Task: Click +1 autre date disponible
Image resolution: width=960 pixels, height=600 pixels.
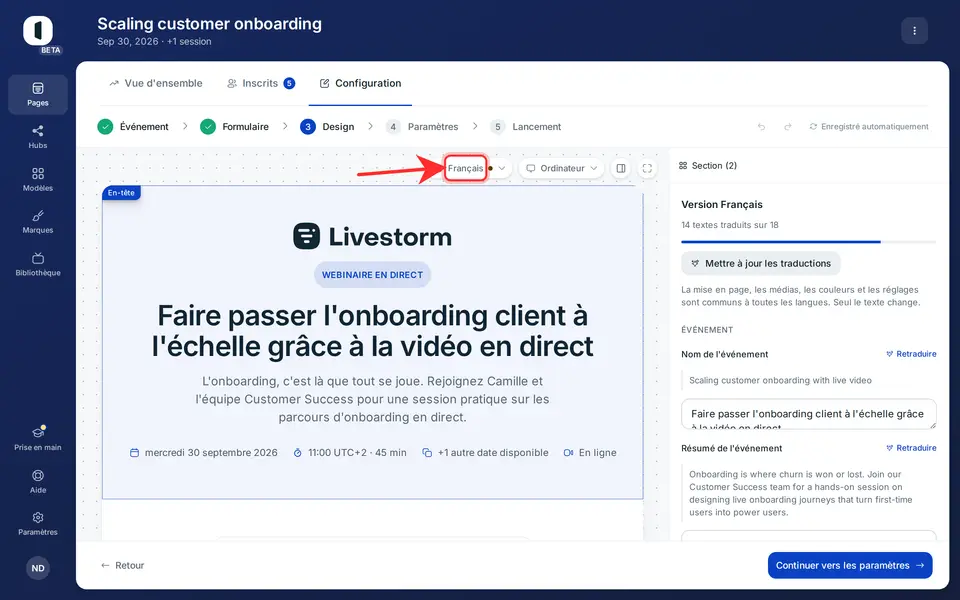Action: click(x=486, y=453)
